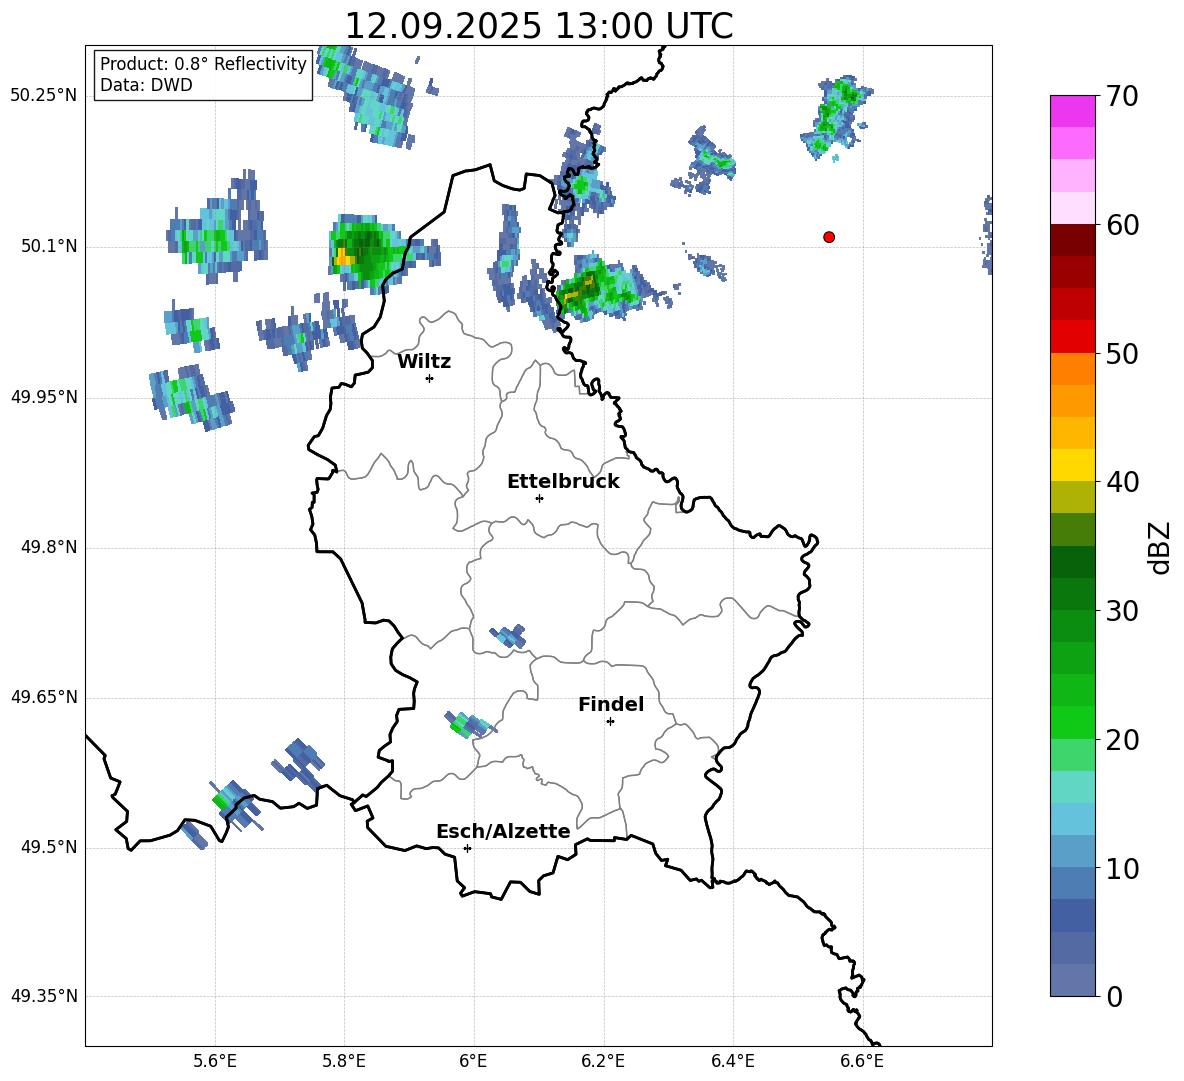This screenshot has width=1184, height=1081.
Task: Click the 49.65°N latitude label
Action: 44,697
